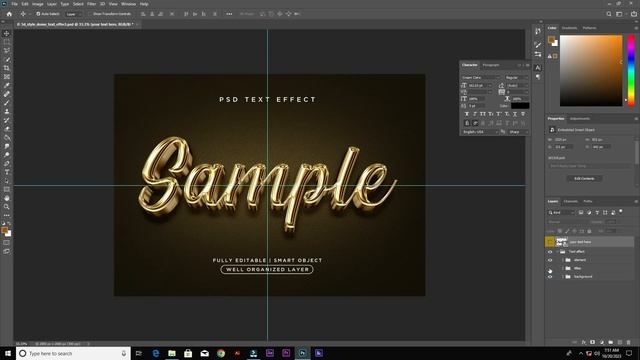Screen dimensions: 640x360
Task: Select the Brush tool
Action: point(7,102)
